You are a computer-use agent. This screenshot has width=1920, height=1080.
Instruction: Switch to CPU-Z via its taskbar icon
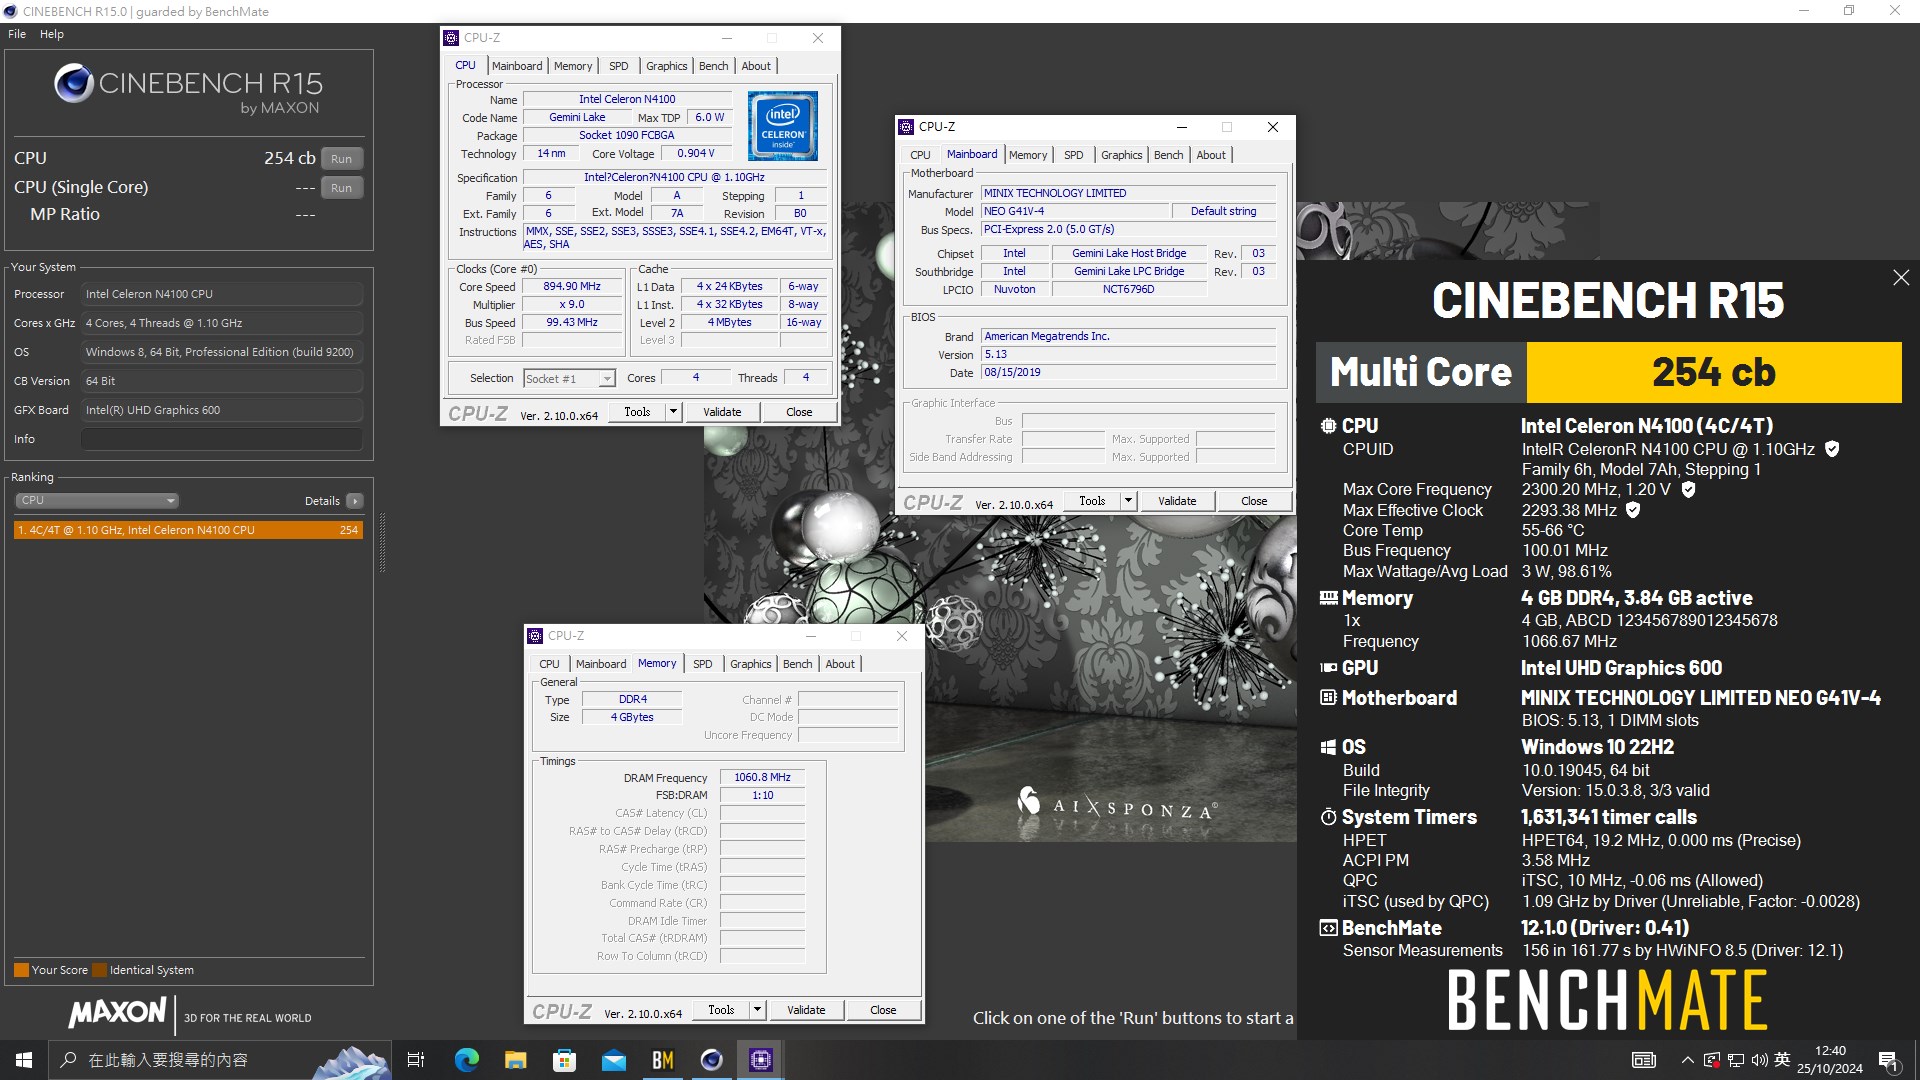(761, 1060)
